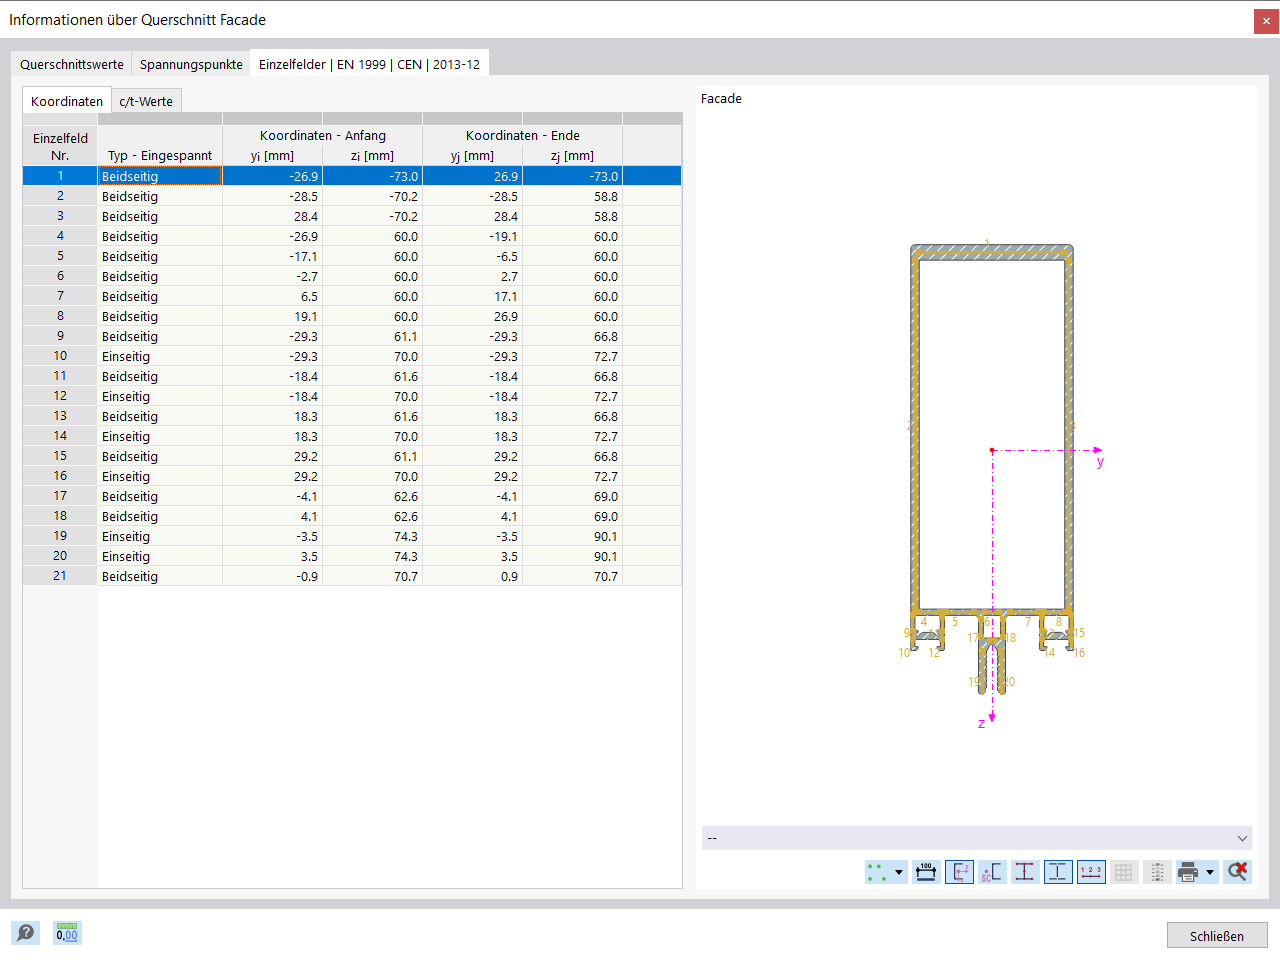The width and height of the screenshot is (1280, 960).
Task: Select row number 13 in the table
Action: (60, 416)
